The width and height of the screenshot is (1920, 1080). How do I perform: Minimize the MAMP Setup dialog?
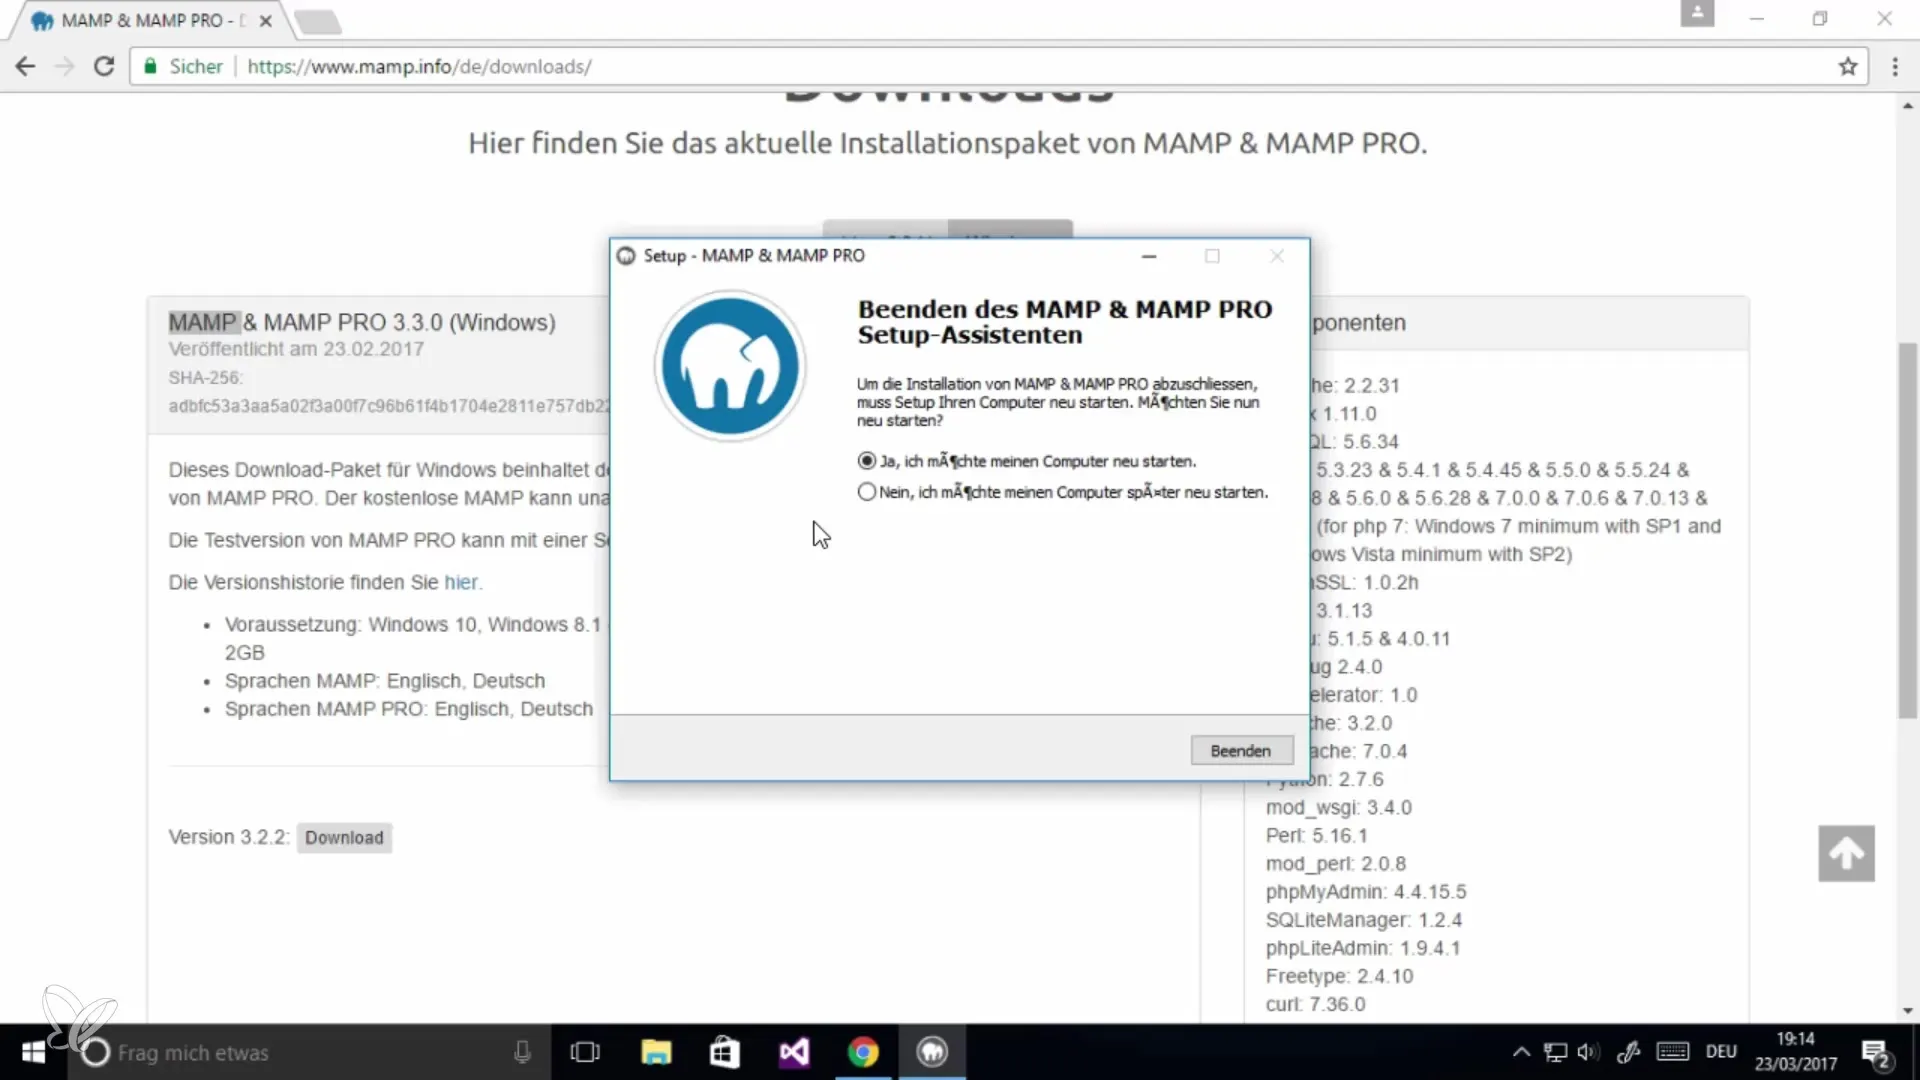point(1149,256)
